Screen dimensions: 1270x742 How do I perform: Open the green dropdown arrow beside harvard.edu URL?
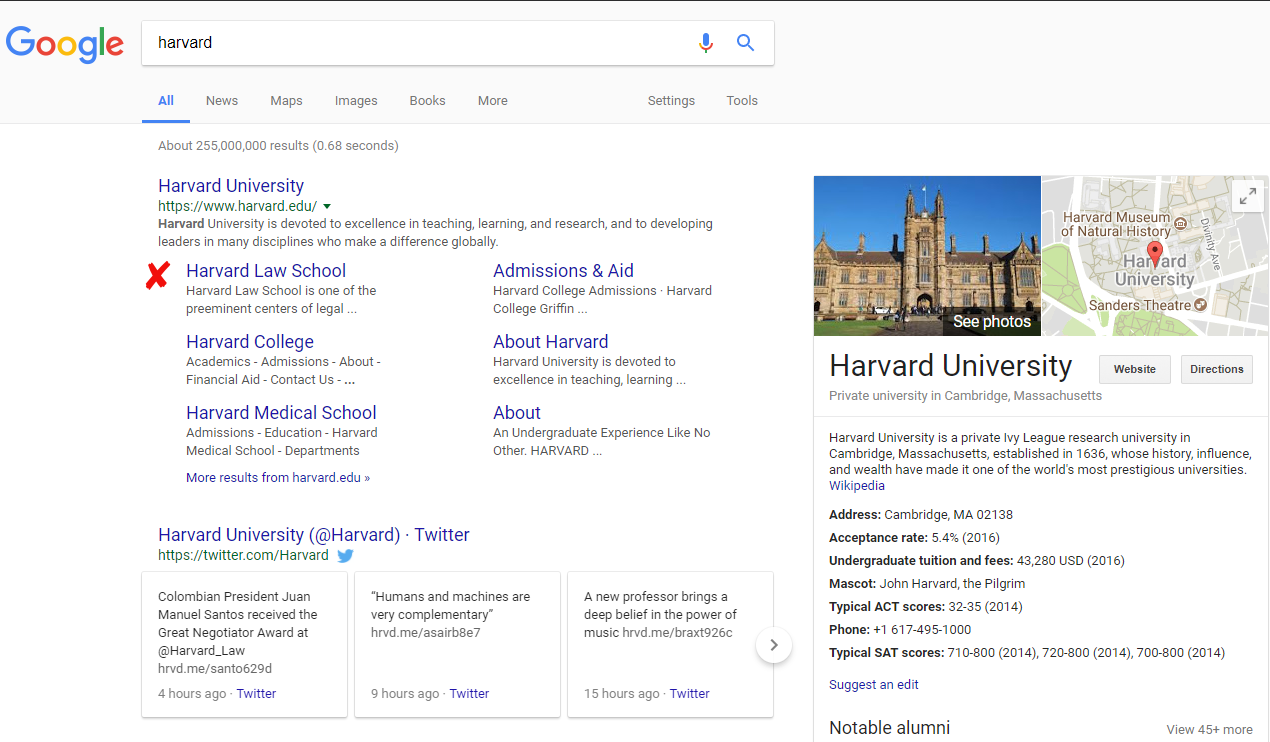(x=327, y=207)
